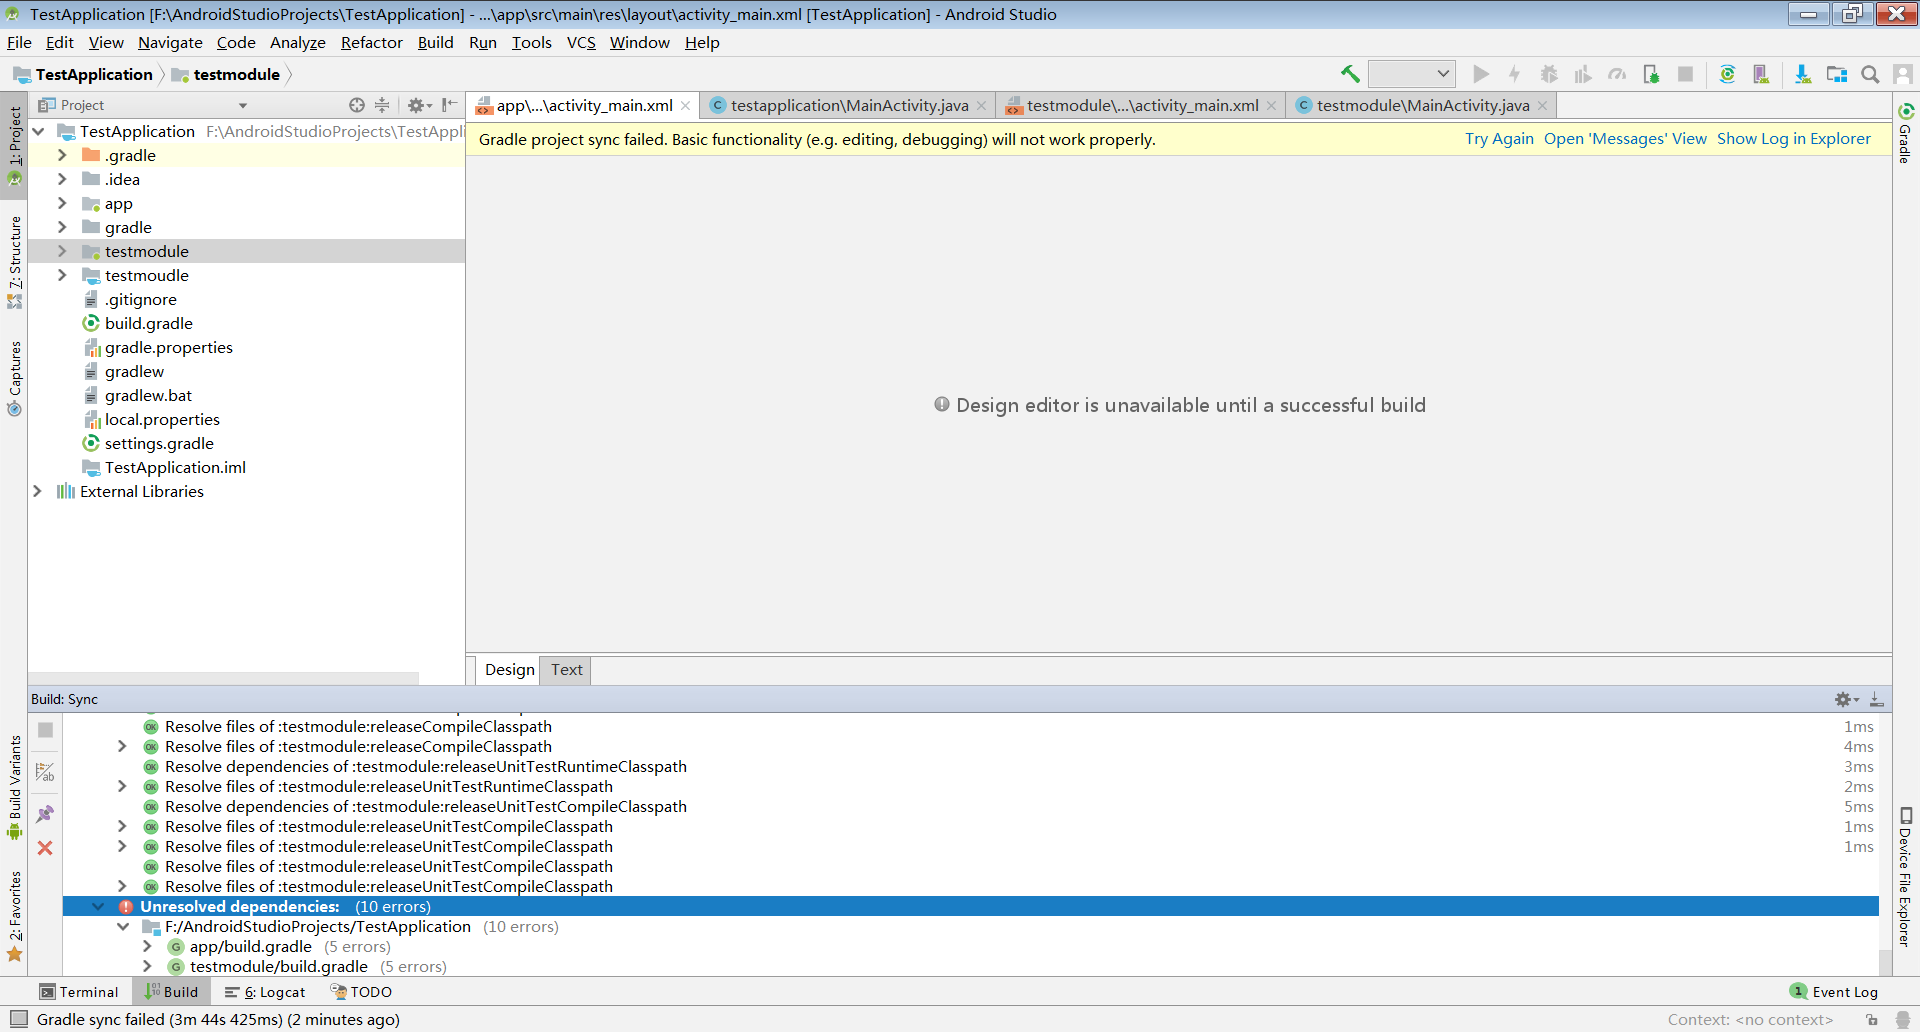
Task: Click the user account avatar icon
Action: click(x=1903, y=74)
